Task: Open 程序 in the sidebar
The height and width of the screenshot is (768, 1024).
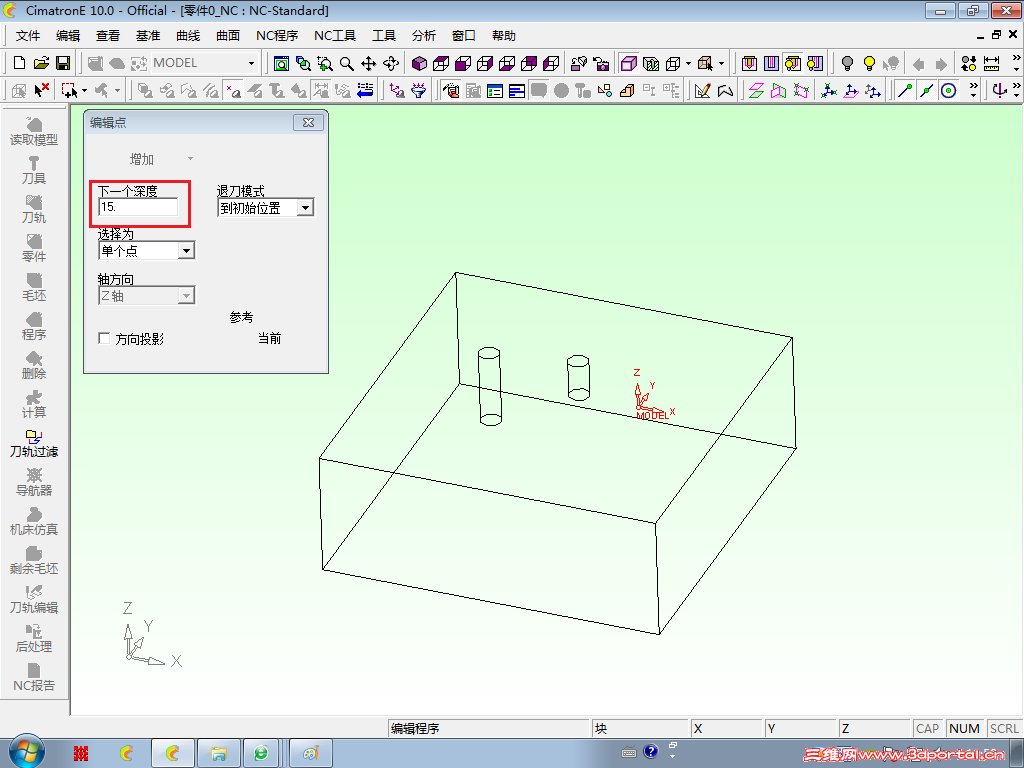Action: pos(34,327)
